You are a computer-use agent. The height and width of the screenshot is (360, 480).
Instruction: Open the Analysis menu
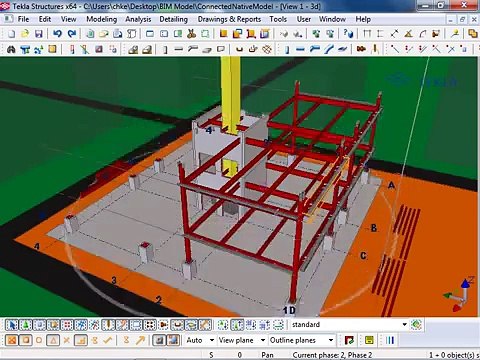tap(138, 19)
